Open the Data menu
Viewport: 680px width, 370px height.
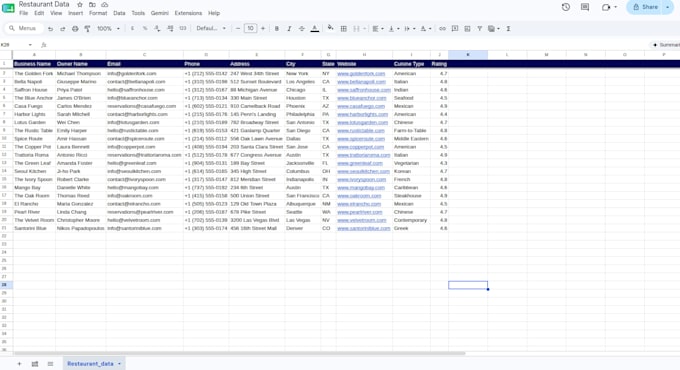pos(119,13)
